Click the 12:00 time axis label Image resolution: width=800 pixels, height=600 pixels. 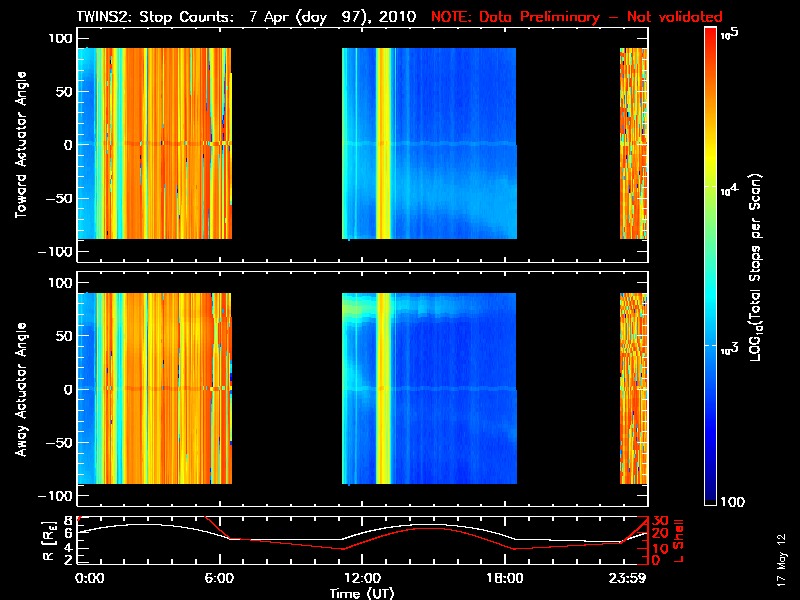pos(362,579)
